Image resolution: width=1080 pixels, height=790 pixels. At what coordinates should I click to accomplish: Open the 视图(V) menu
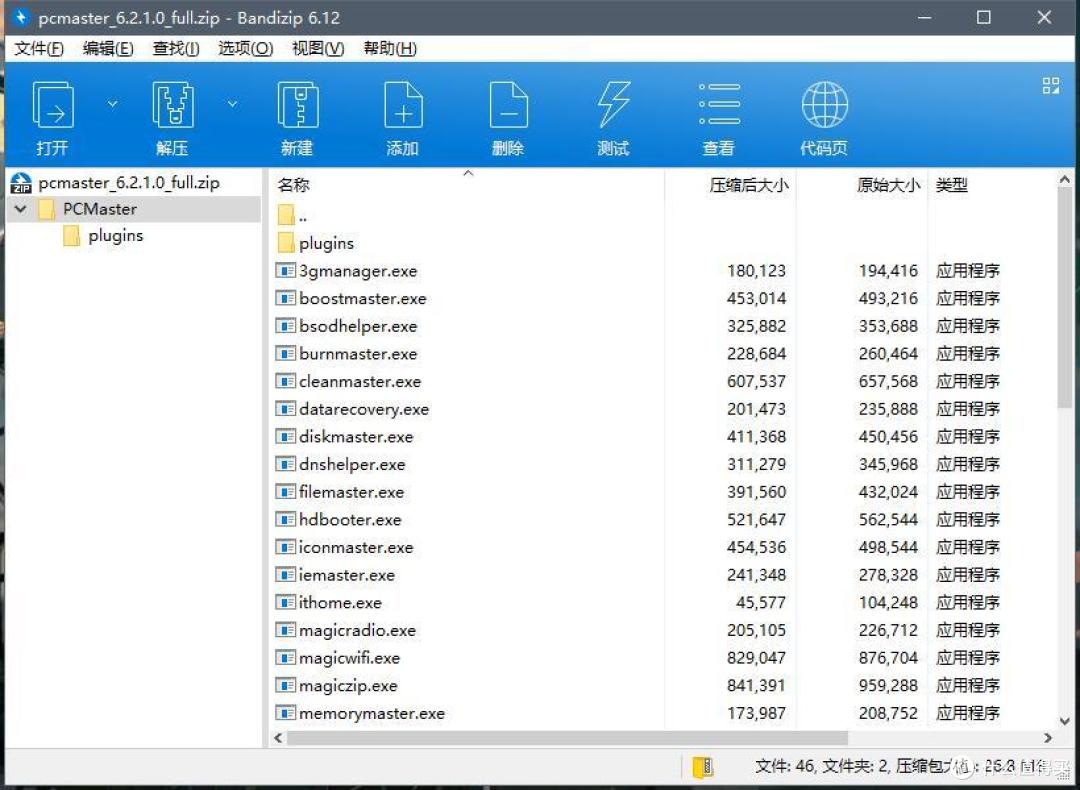tap(318, 48)
